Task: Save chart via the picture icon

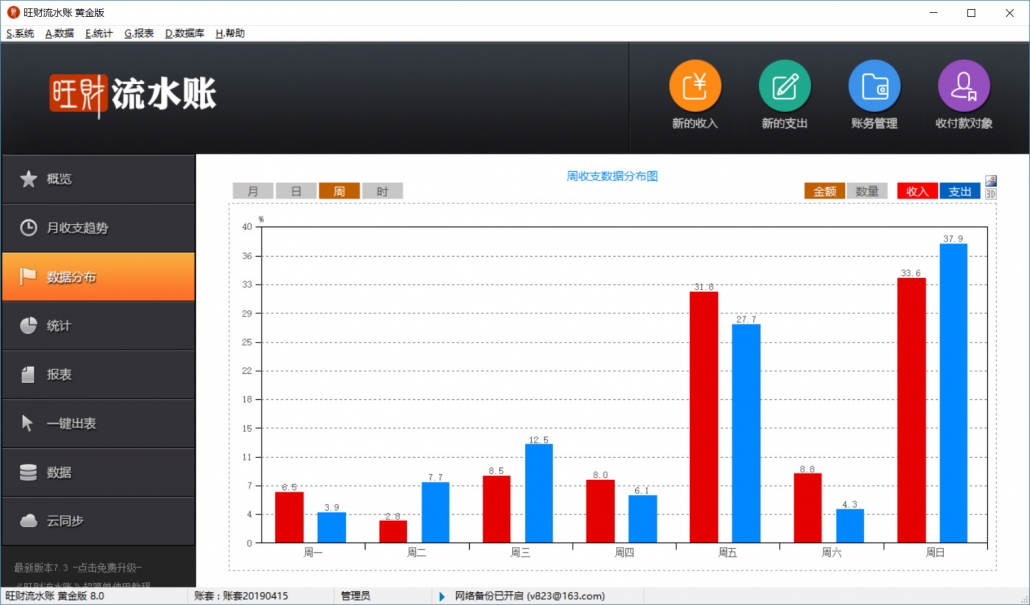Action: tap(991, 182)
